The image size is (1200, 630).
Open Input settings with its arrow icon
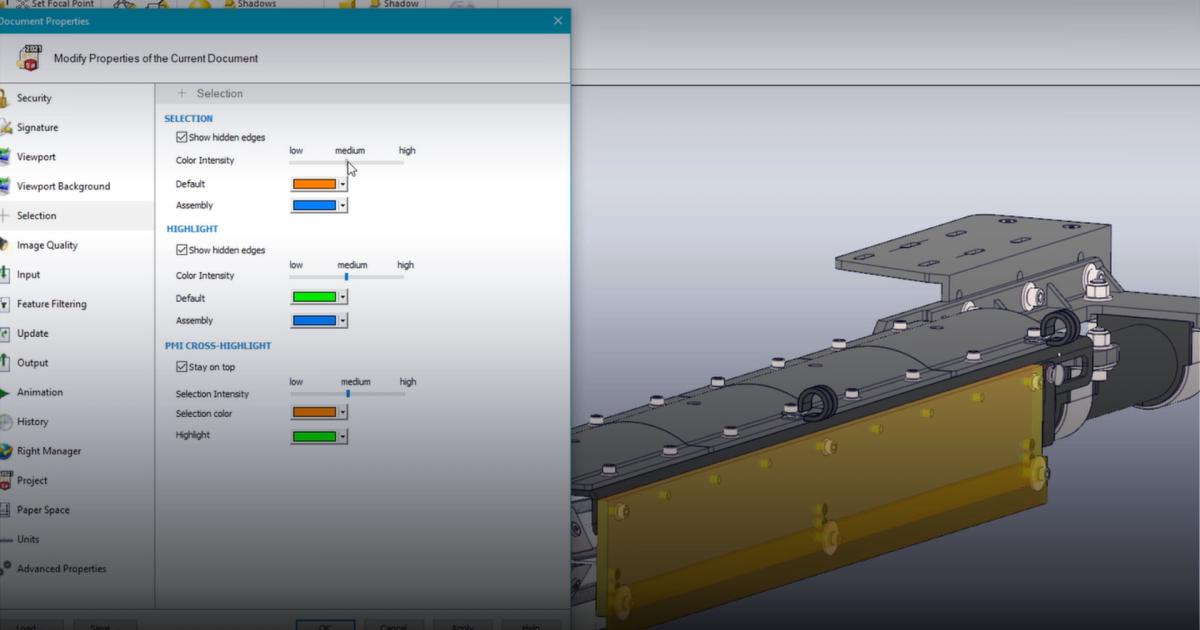click(x=4, y=274)
